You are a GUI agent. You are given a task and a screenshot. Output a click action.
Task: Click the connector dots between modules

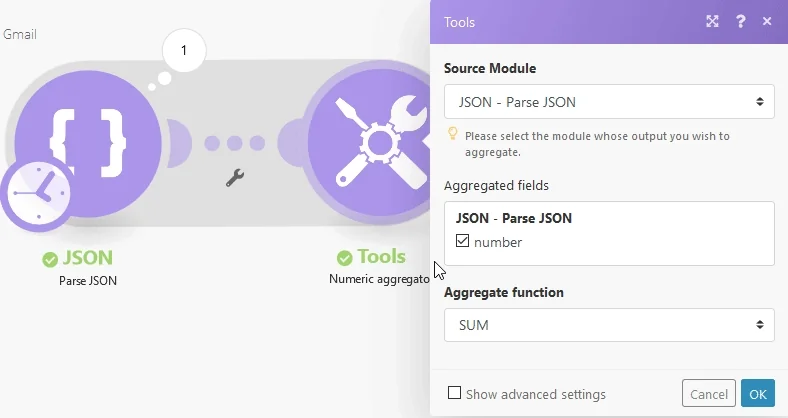tap(235, 143)
